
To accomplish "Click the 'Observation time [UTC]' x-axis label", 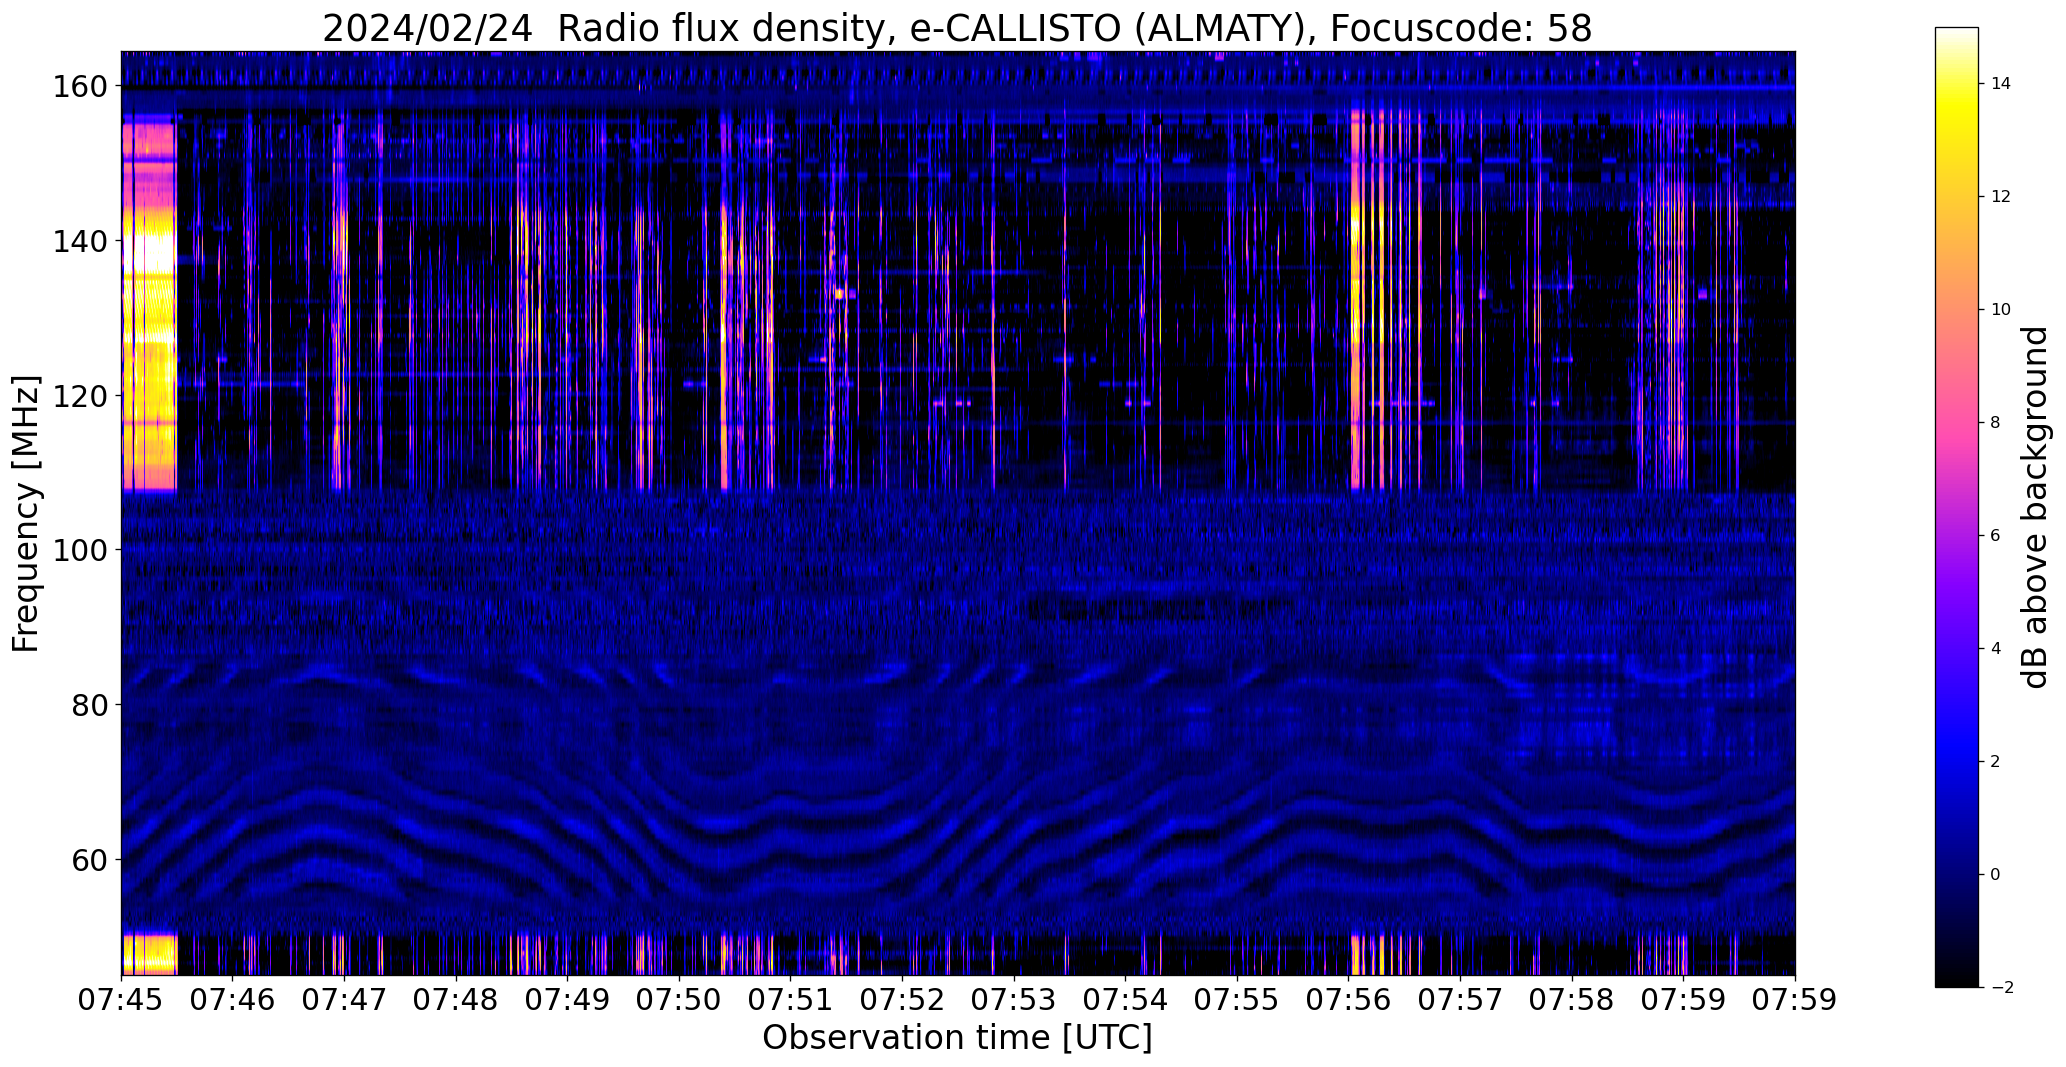I will (x=957, y=1038).
